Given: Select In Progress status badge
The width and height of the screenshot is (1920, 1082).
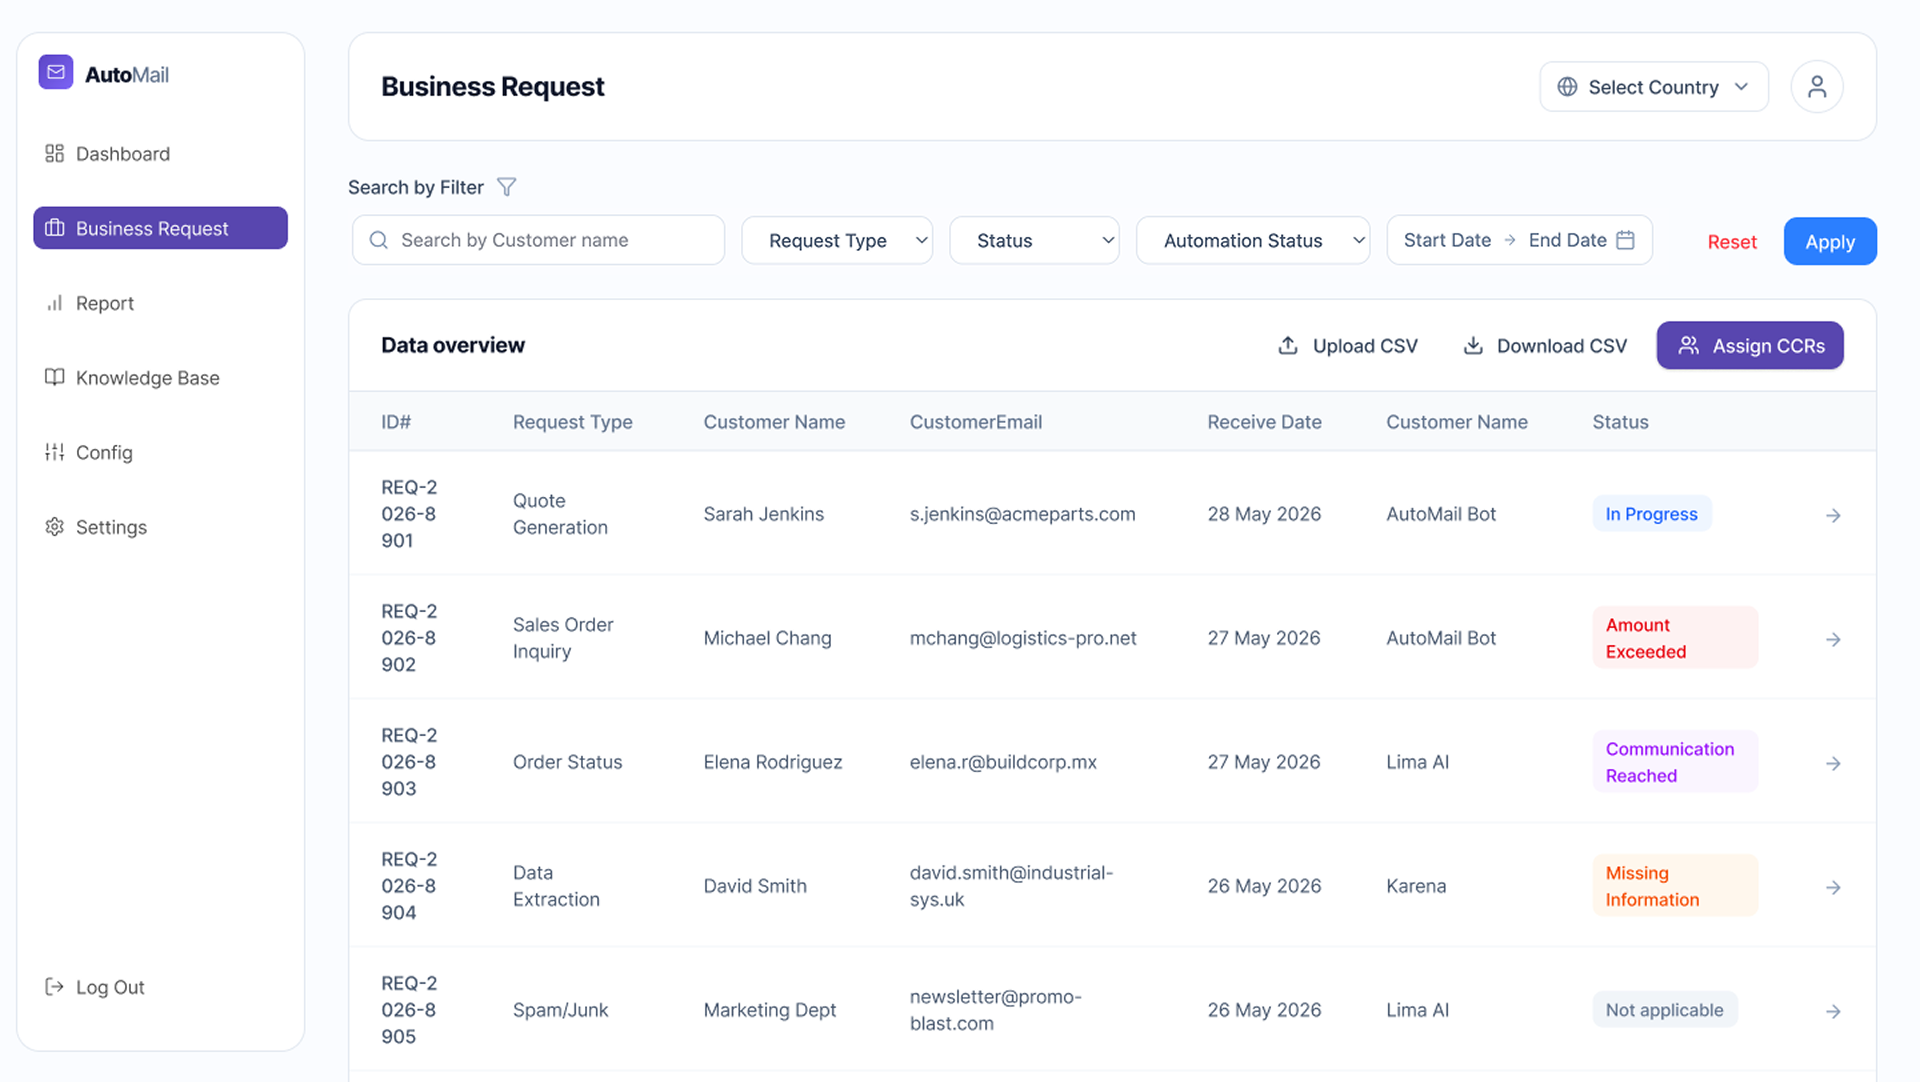Looking at the screenshot, I should tap(1651, 514).
